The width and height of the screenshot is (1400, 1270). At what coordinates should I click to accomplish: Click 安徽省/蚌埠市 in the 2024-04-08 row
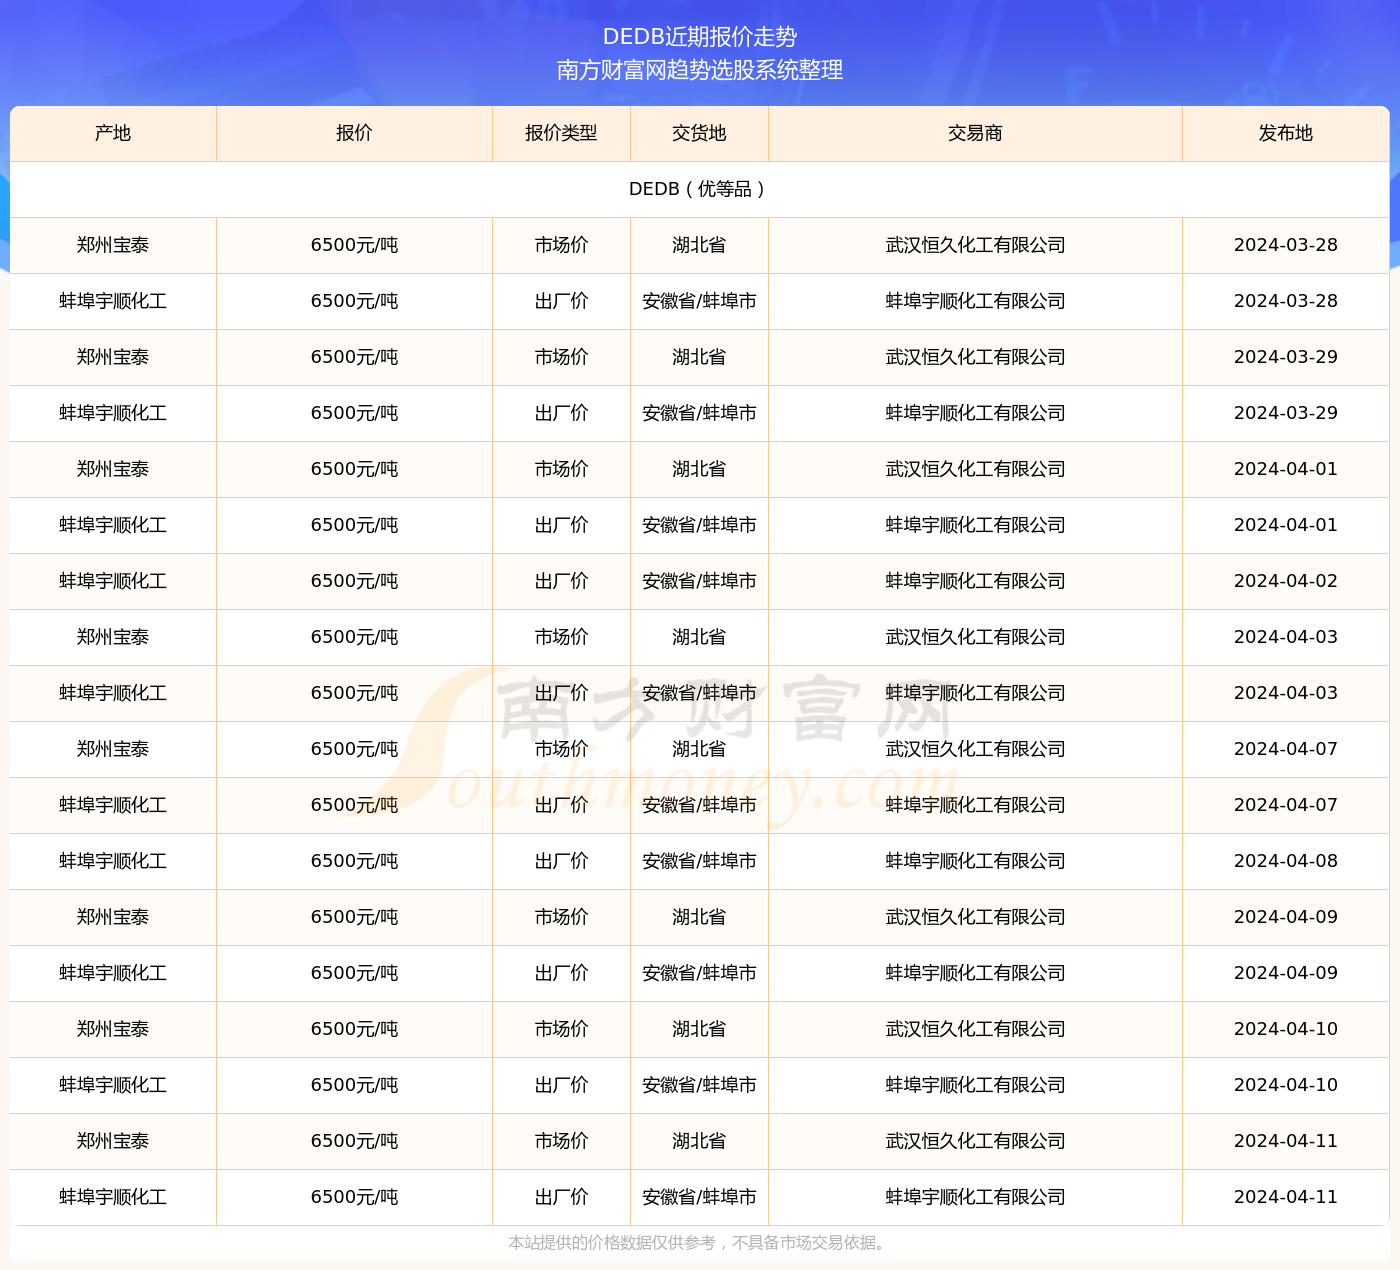(x=699, y=861)
